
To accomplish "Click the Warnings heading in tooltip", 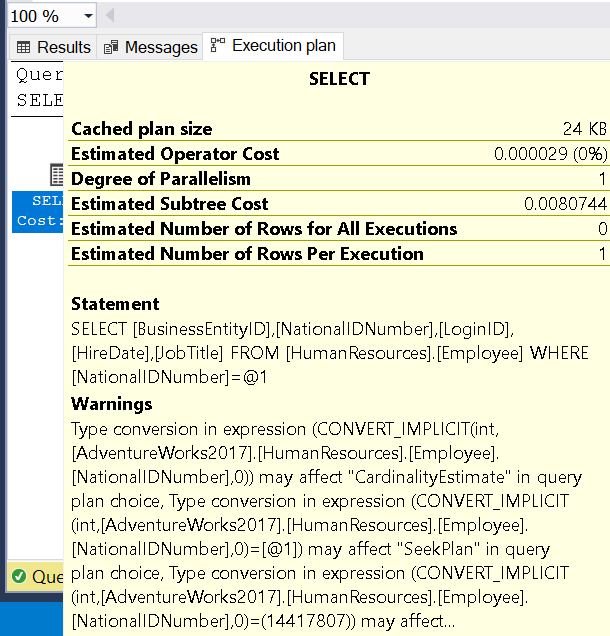I will coord(112,404).
